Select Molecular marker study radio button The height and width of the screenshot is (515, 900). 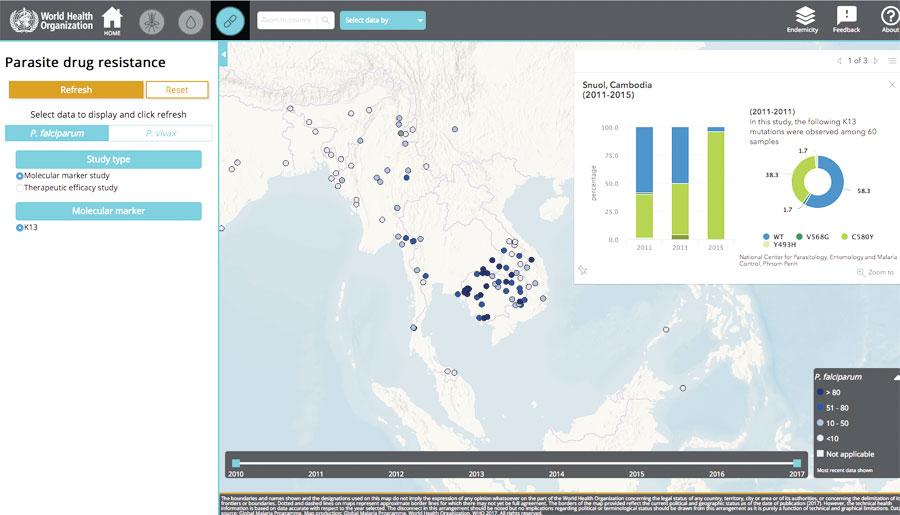tap(20, 176)
